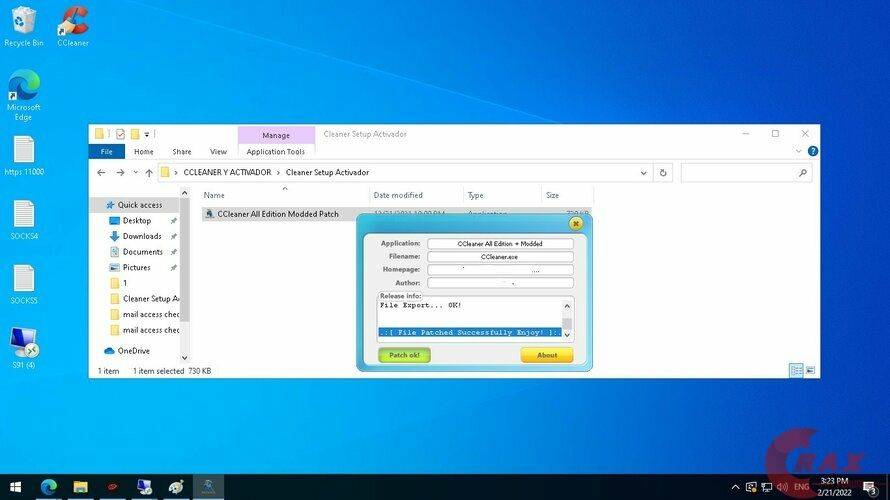The height and width of the screenshot is (500, 890).
Task: Open the Recycle Bin desktop icon
Action: 23,26
